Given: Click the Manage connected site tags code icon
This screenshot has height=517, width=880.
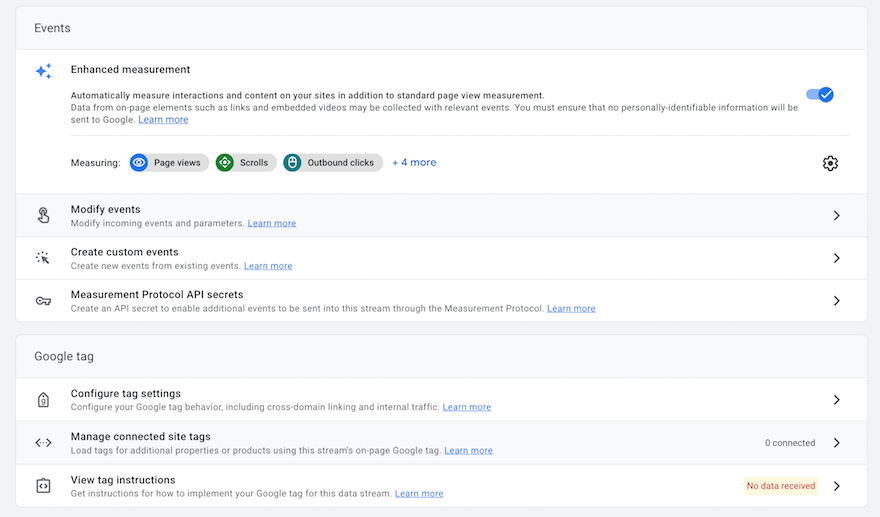Looking at the screenshot, I should point(43,443).
